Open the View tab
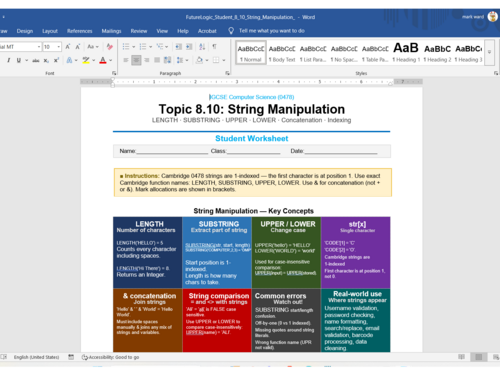This screenshot has width=500, height=375. click(x=162, y=31)
